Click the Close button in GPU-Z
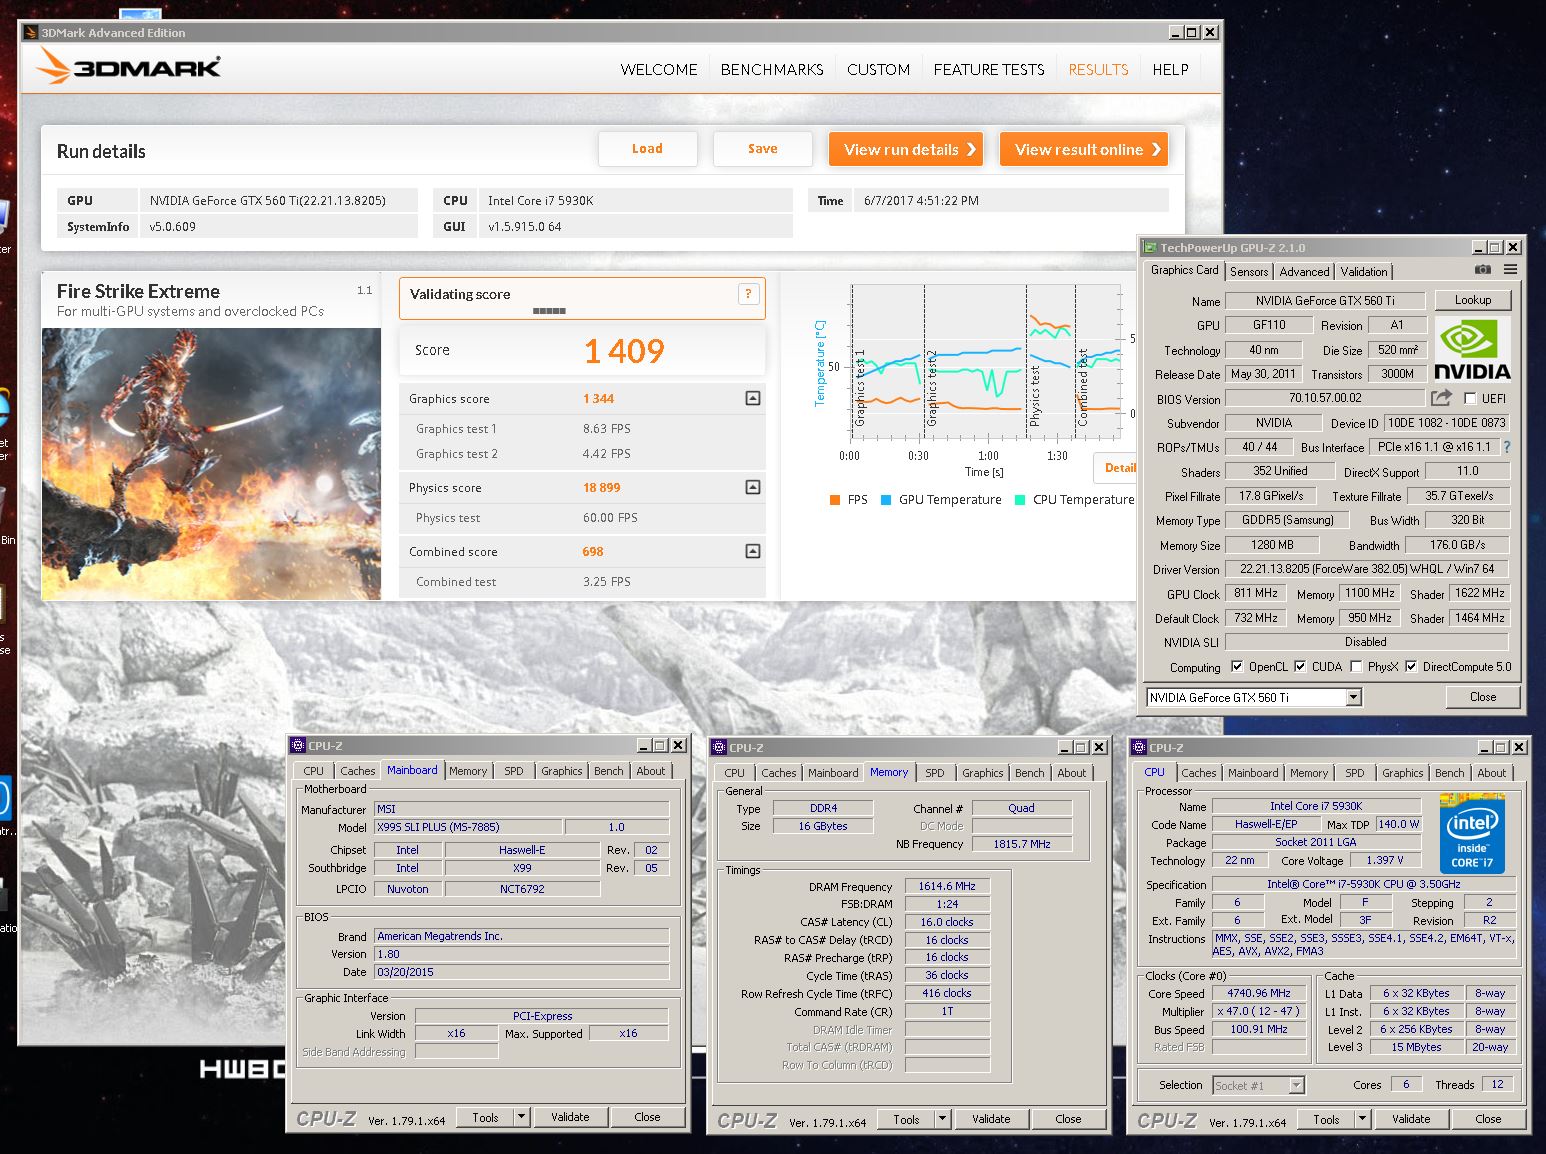 click(1483, 696)
